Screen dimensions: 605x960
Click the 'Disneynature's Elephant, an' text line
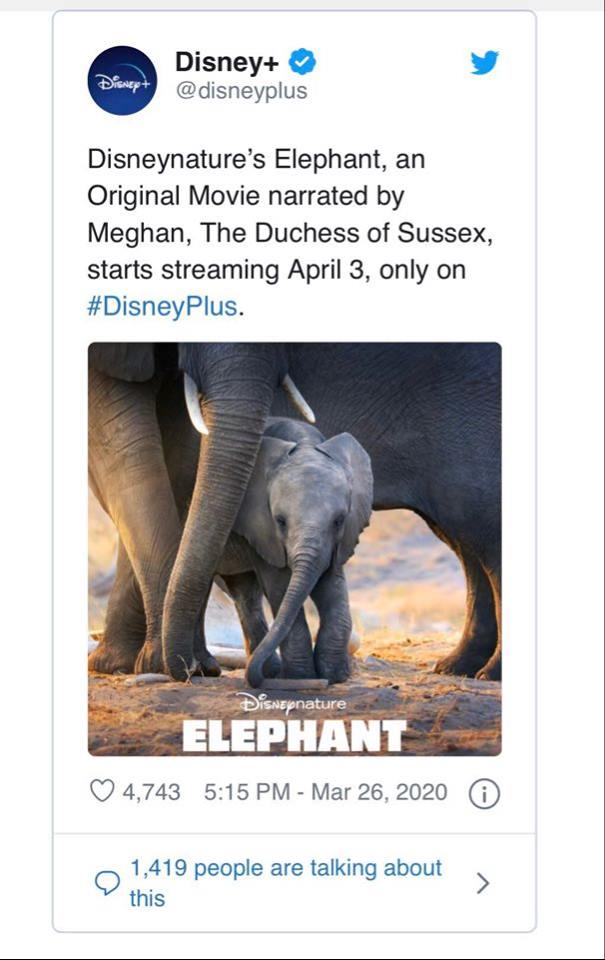point(263,160)
